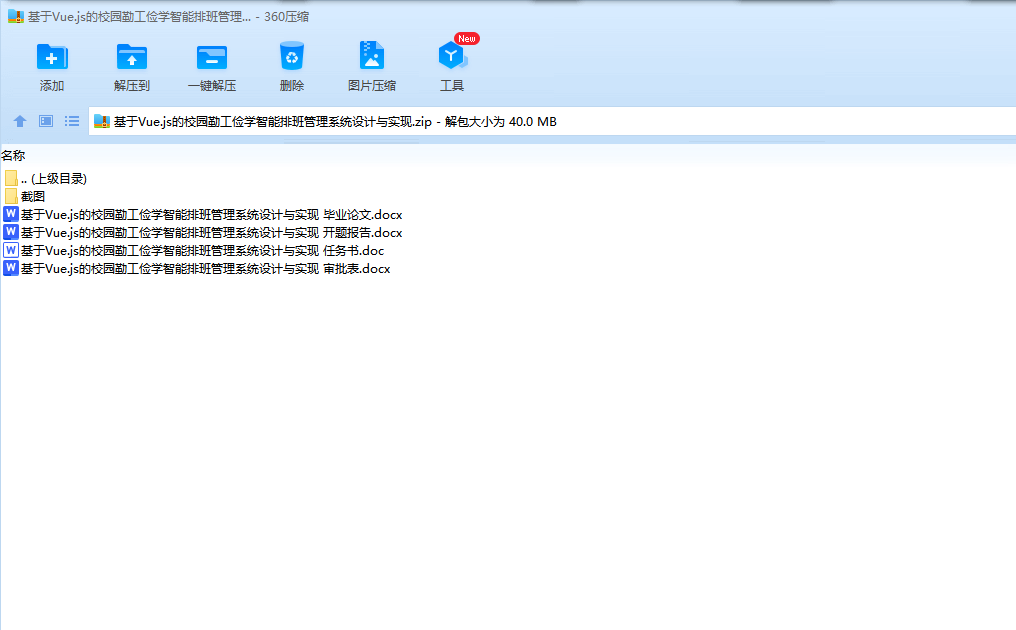The width and height of the screenshot is (1016, 630).
Task: Select the 截图 folder
Action: click(x=25, y=196)
